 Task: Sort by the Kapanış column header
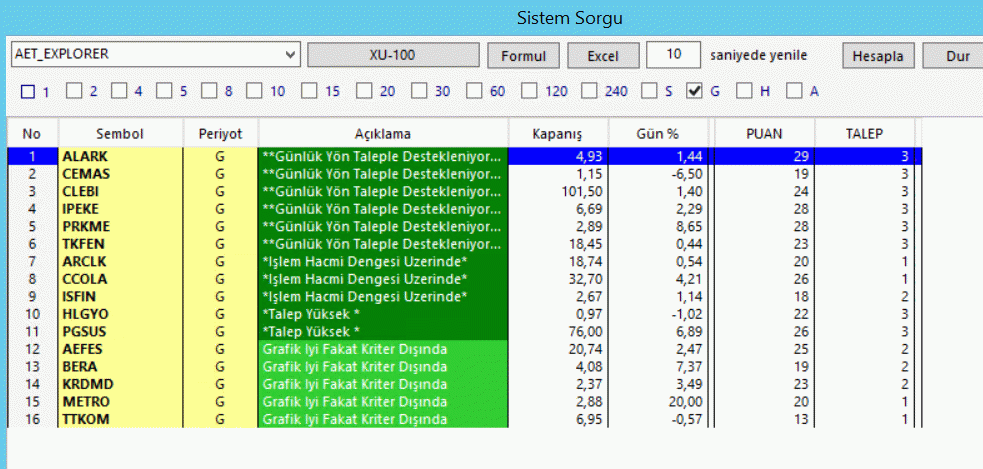[558, 134]
